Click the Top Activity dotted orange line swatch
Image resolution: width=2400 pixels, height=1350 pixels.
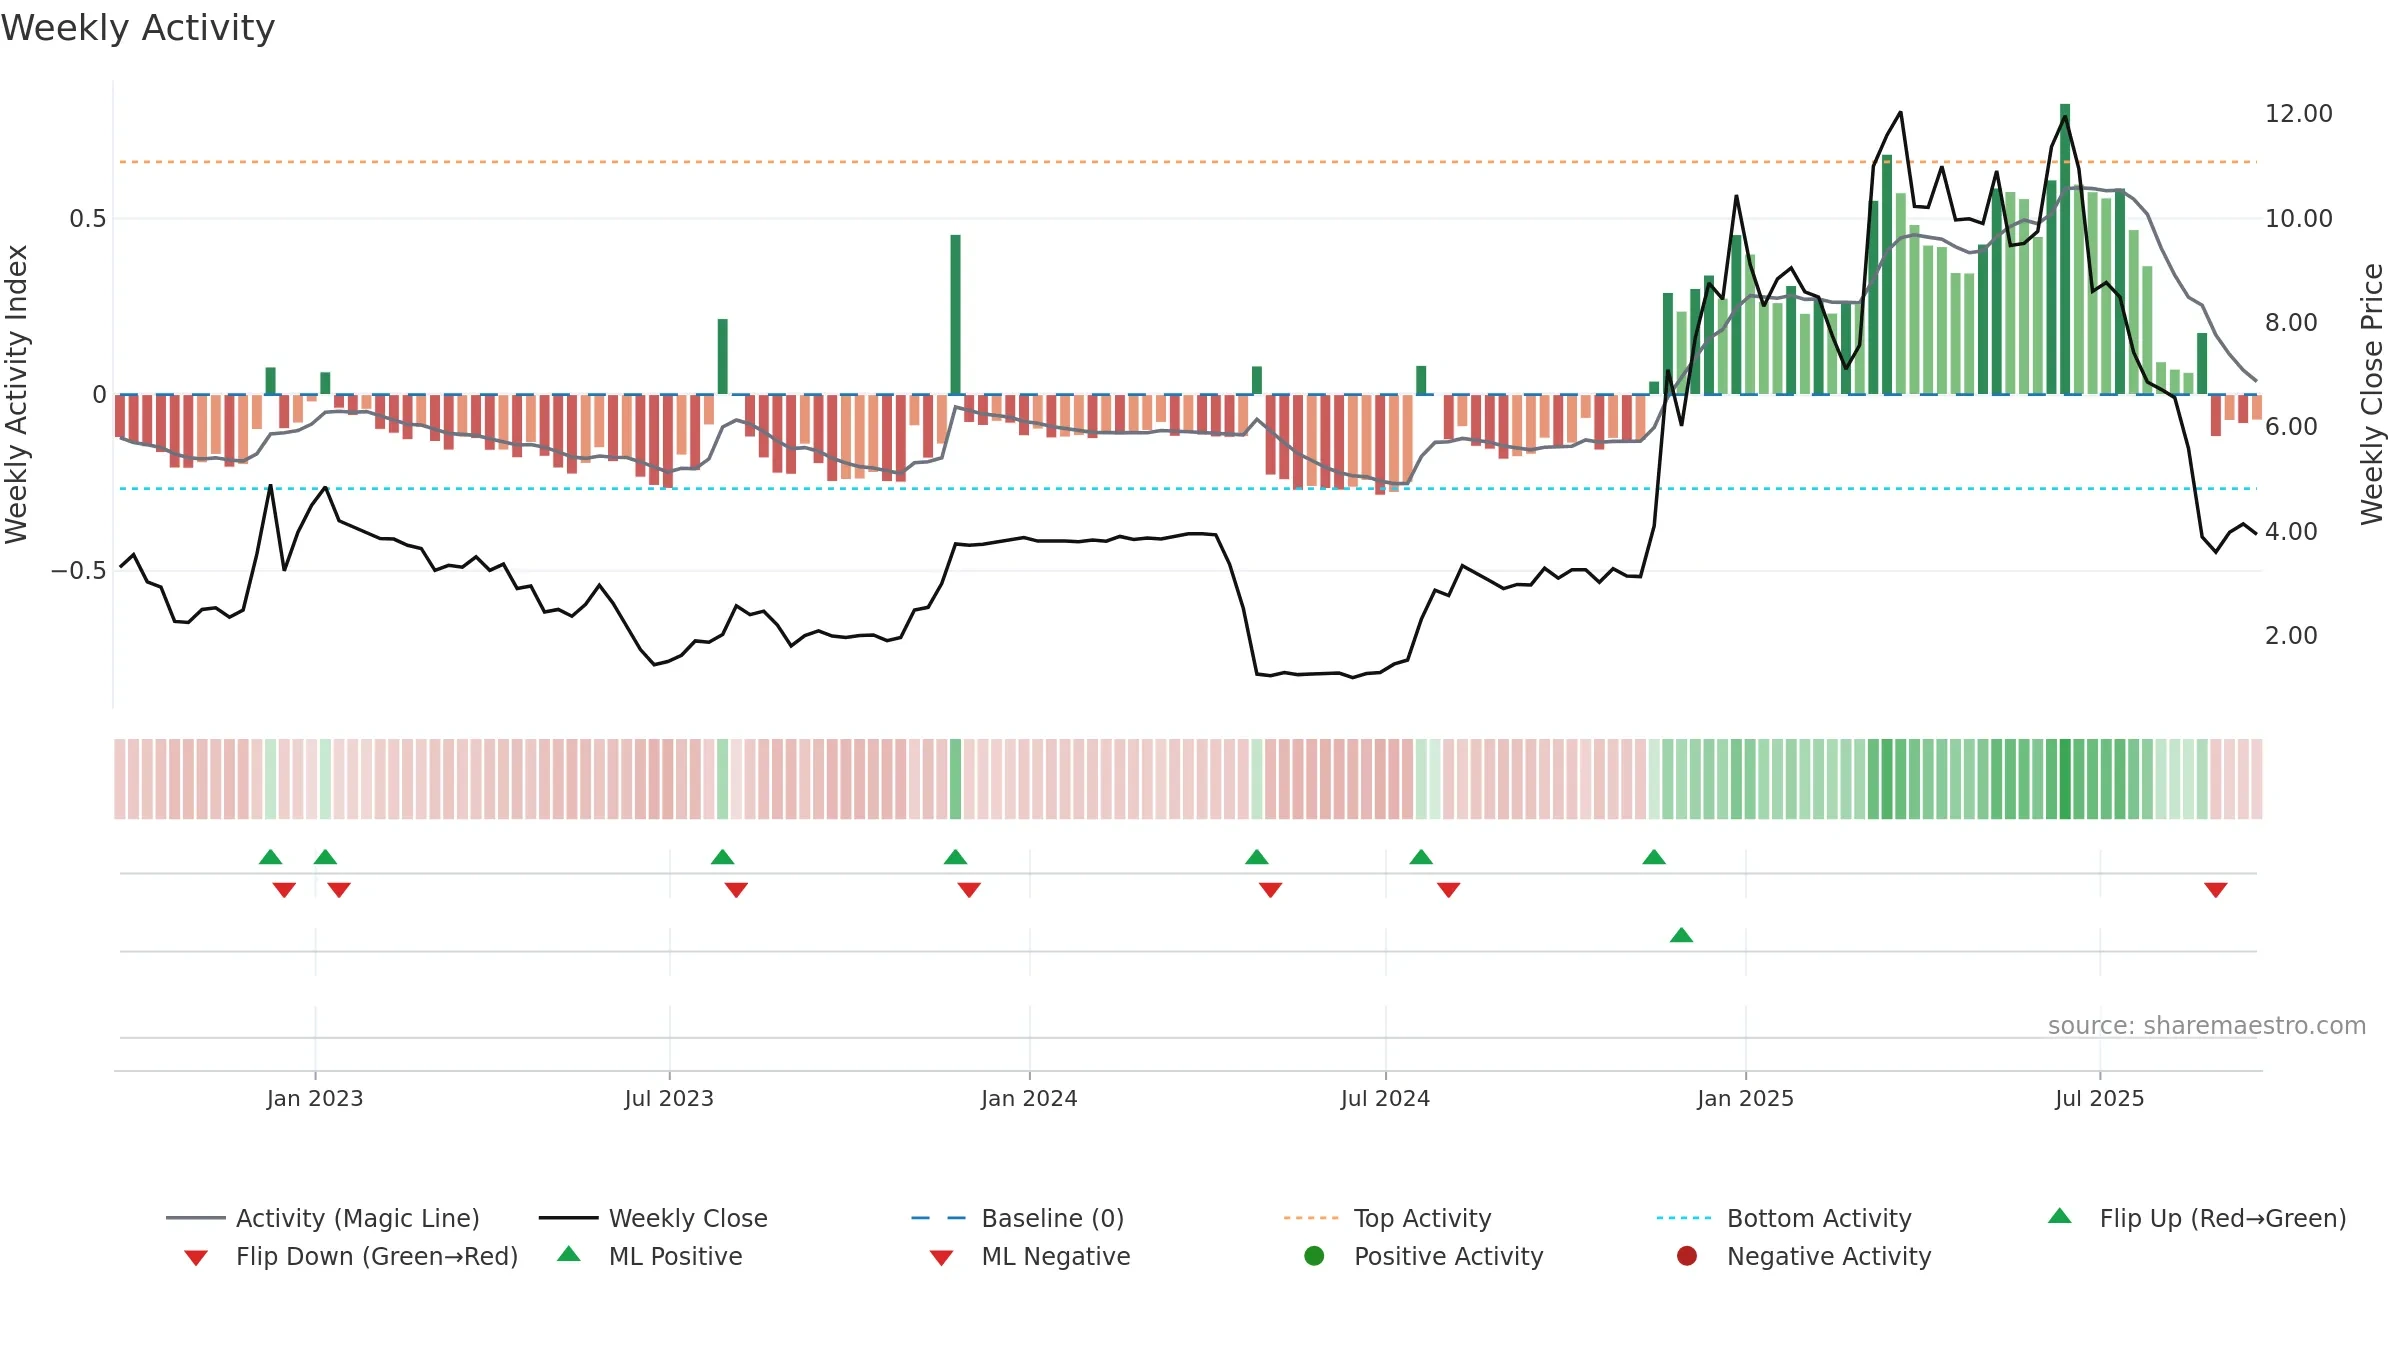click(x=1311, y=1218)
